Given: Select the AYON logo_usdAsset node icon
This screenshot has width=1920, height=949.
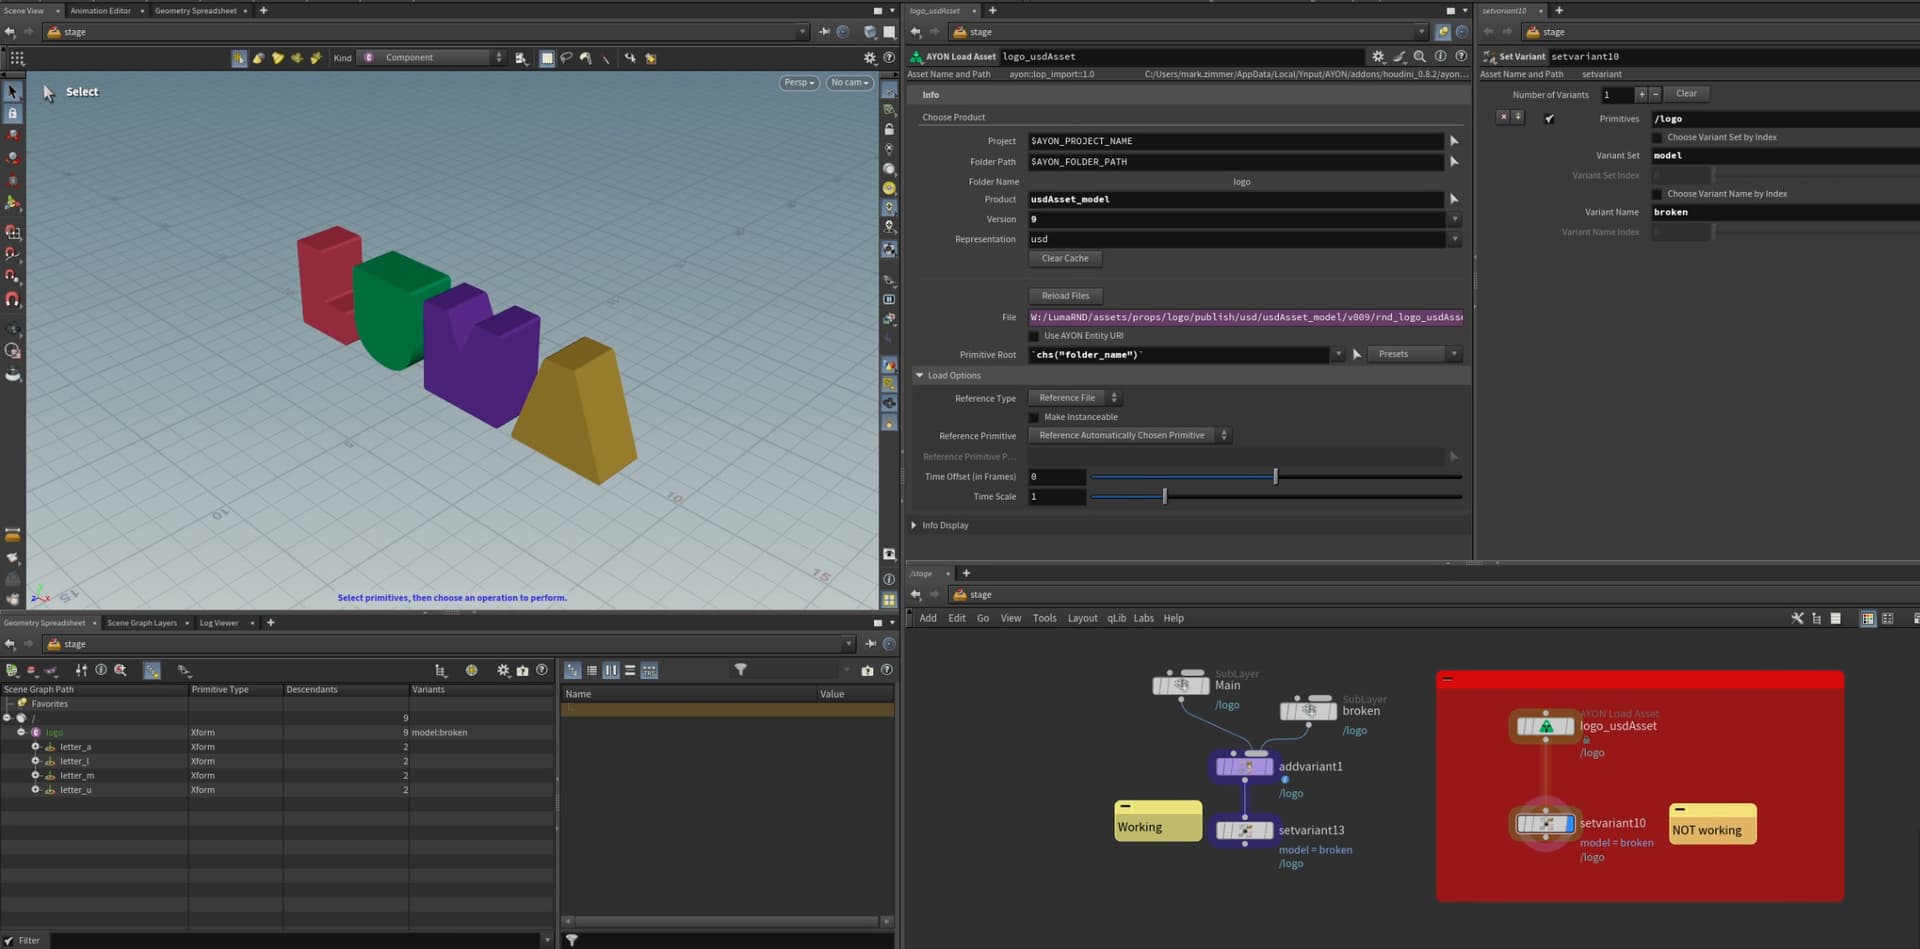Looking at the screenshot, I should [1545, 726].
